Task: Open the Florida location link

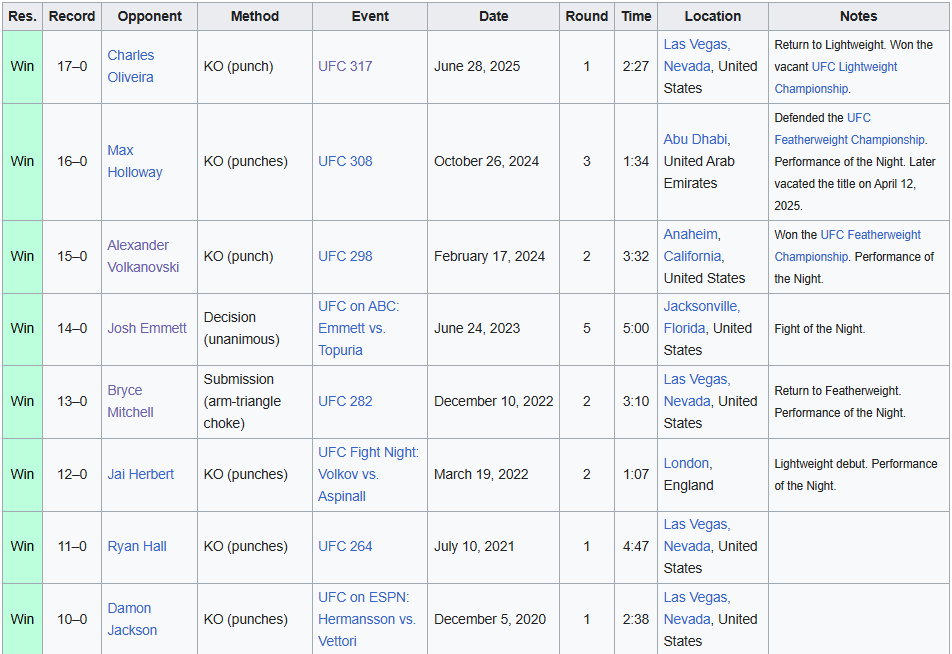Action: tap(684, 329)
